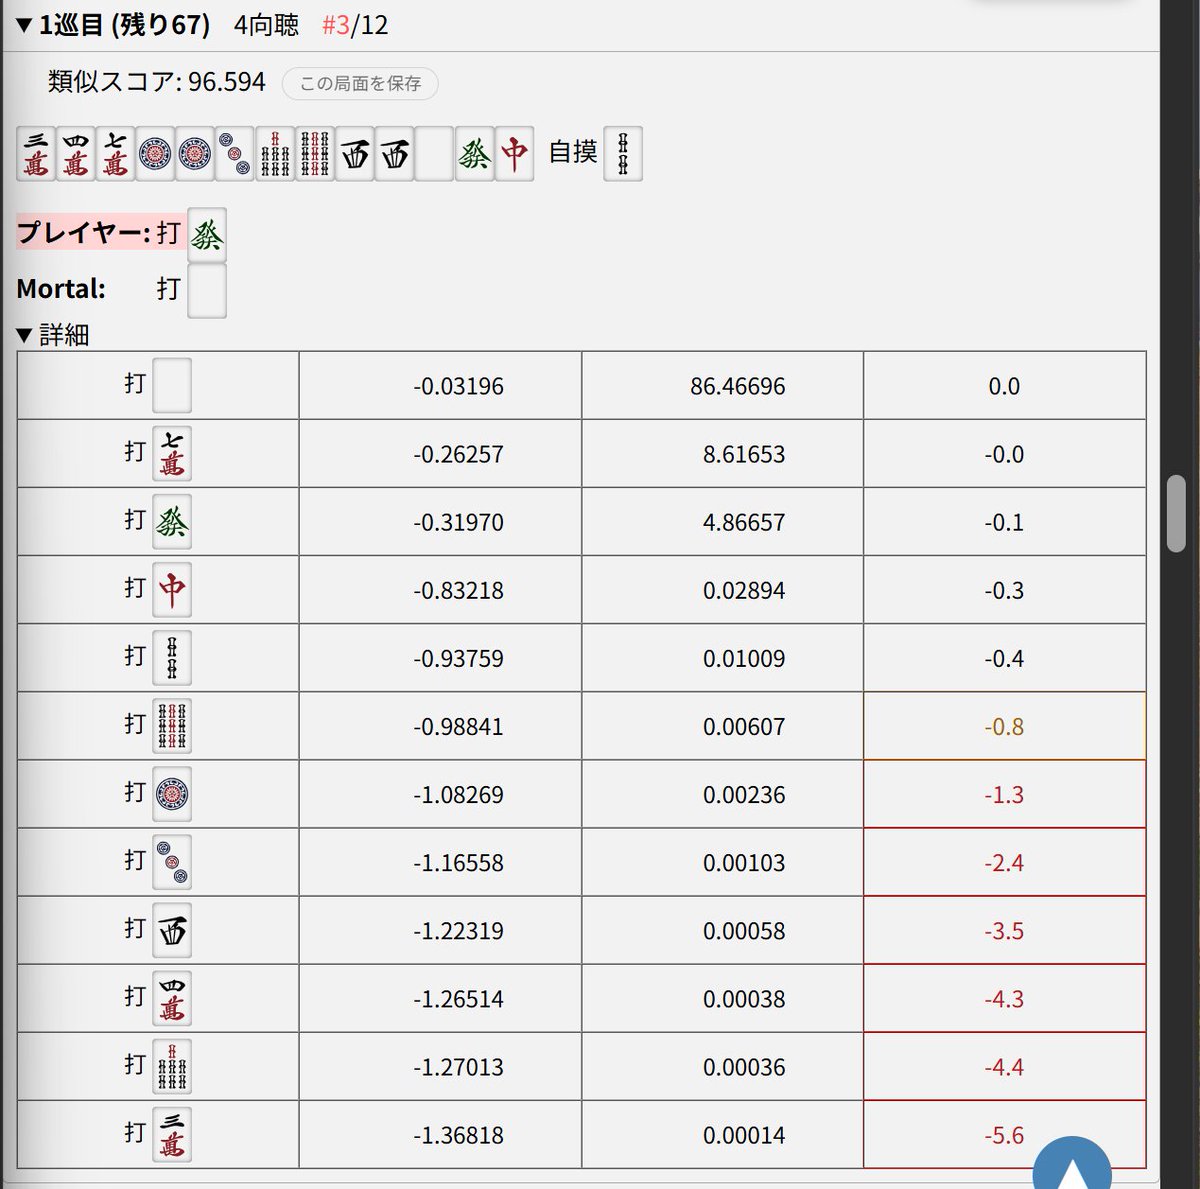Select the nine-sou bamboo tile in the hand
This screenshot has height=1189, width=1200.
point(315,154)
